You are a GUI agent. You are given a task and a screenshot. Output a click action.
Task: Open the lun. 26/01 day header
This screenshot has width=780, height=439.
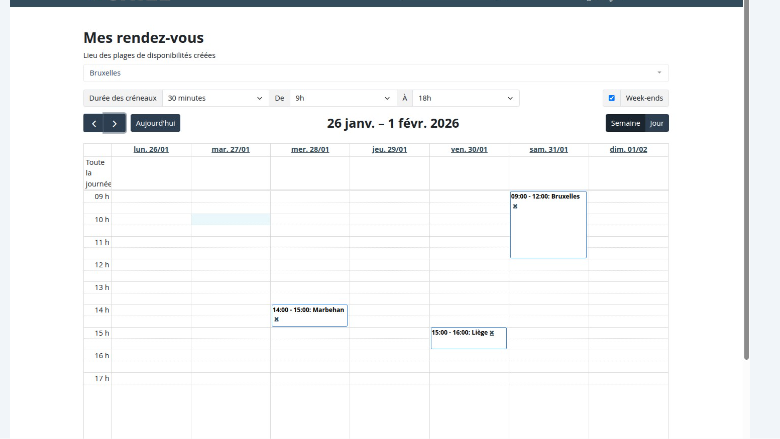pos(151,149)
